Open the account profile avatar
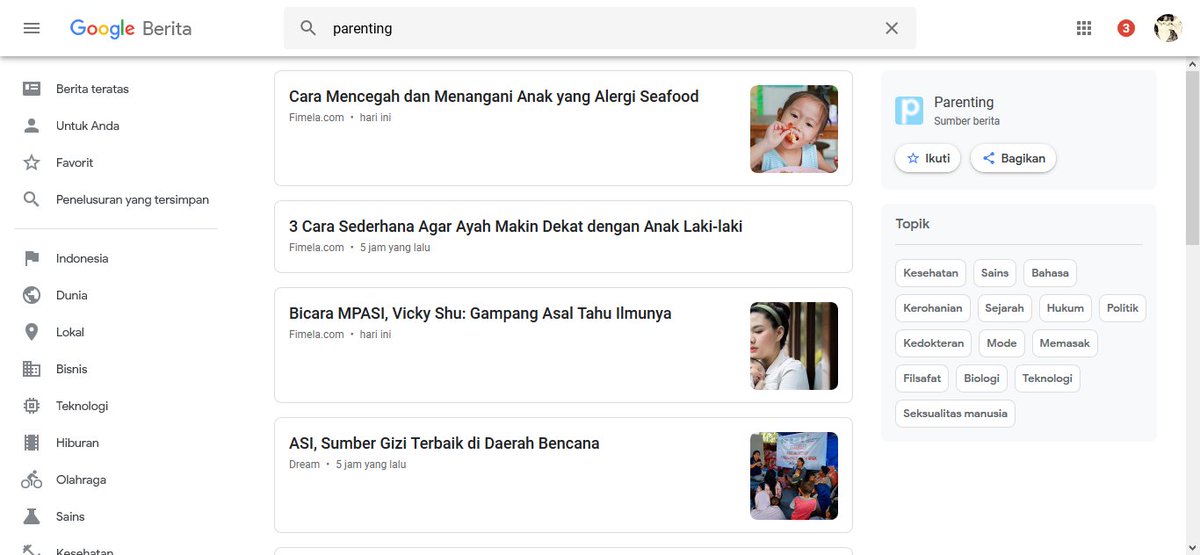1200x555 pixels. click(x=1168, y=28)
